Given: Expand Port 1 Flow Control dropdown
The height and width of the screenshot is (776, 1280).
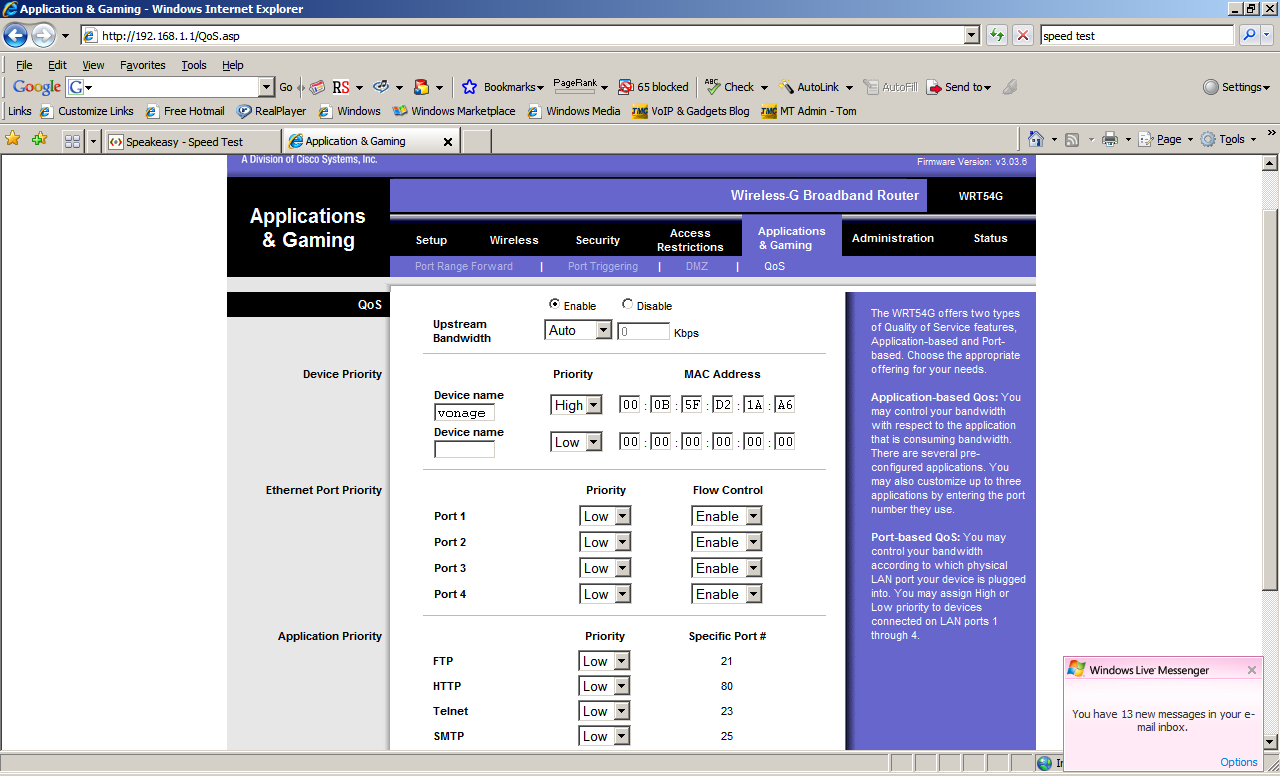Looking at the screenshot, I should click(x=726, y=516).
